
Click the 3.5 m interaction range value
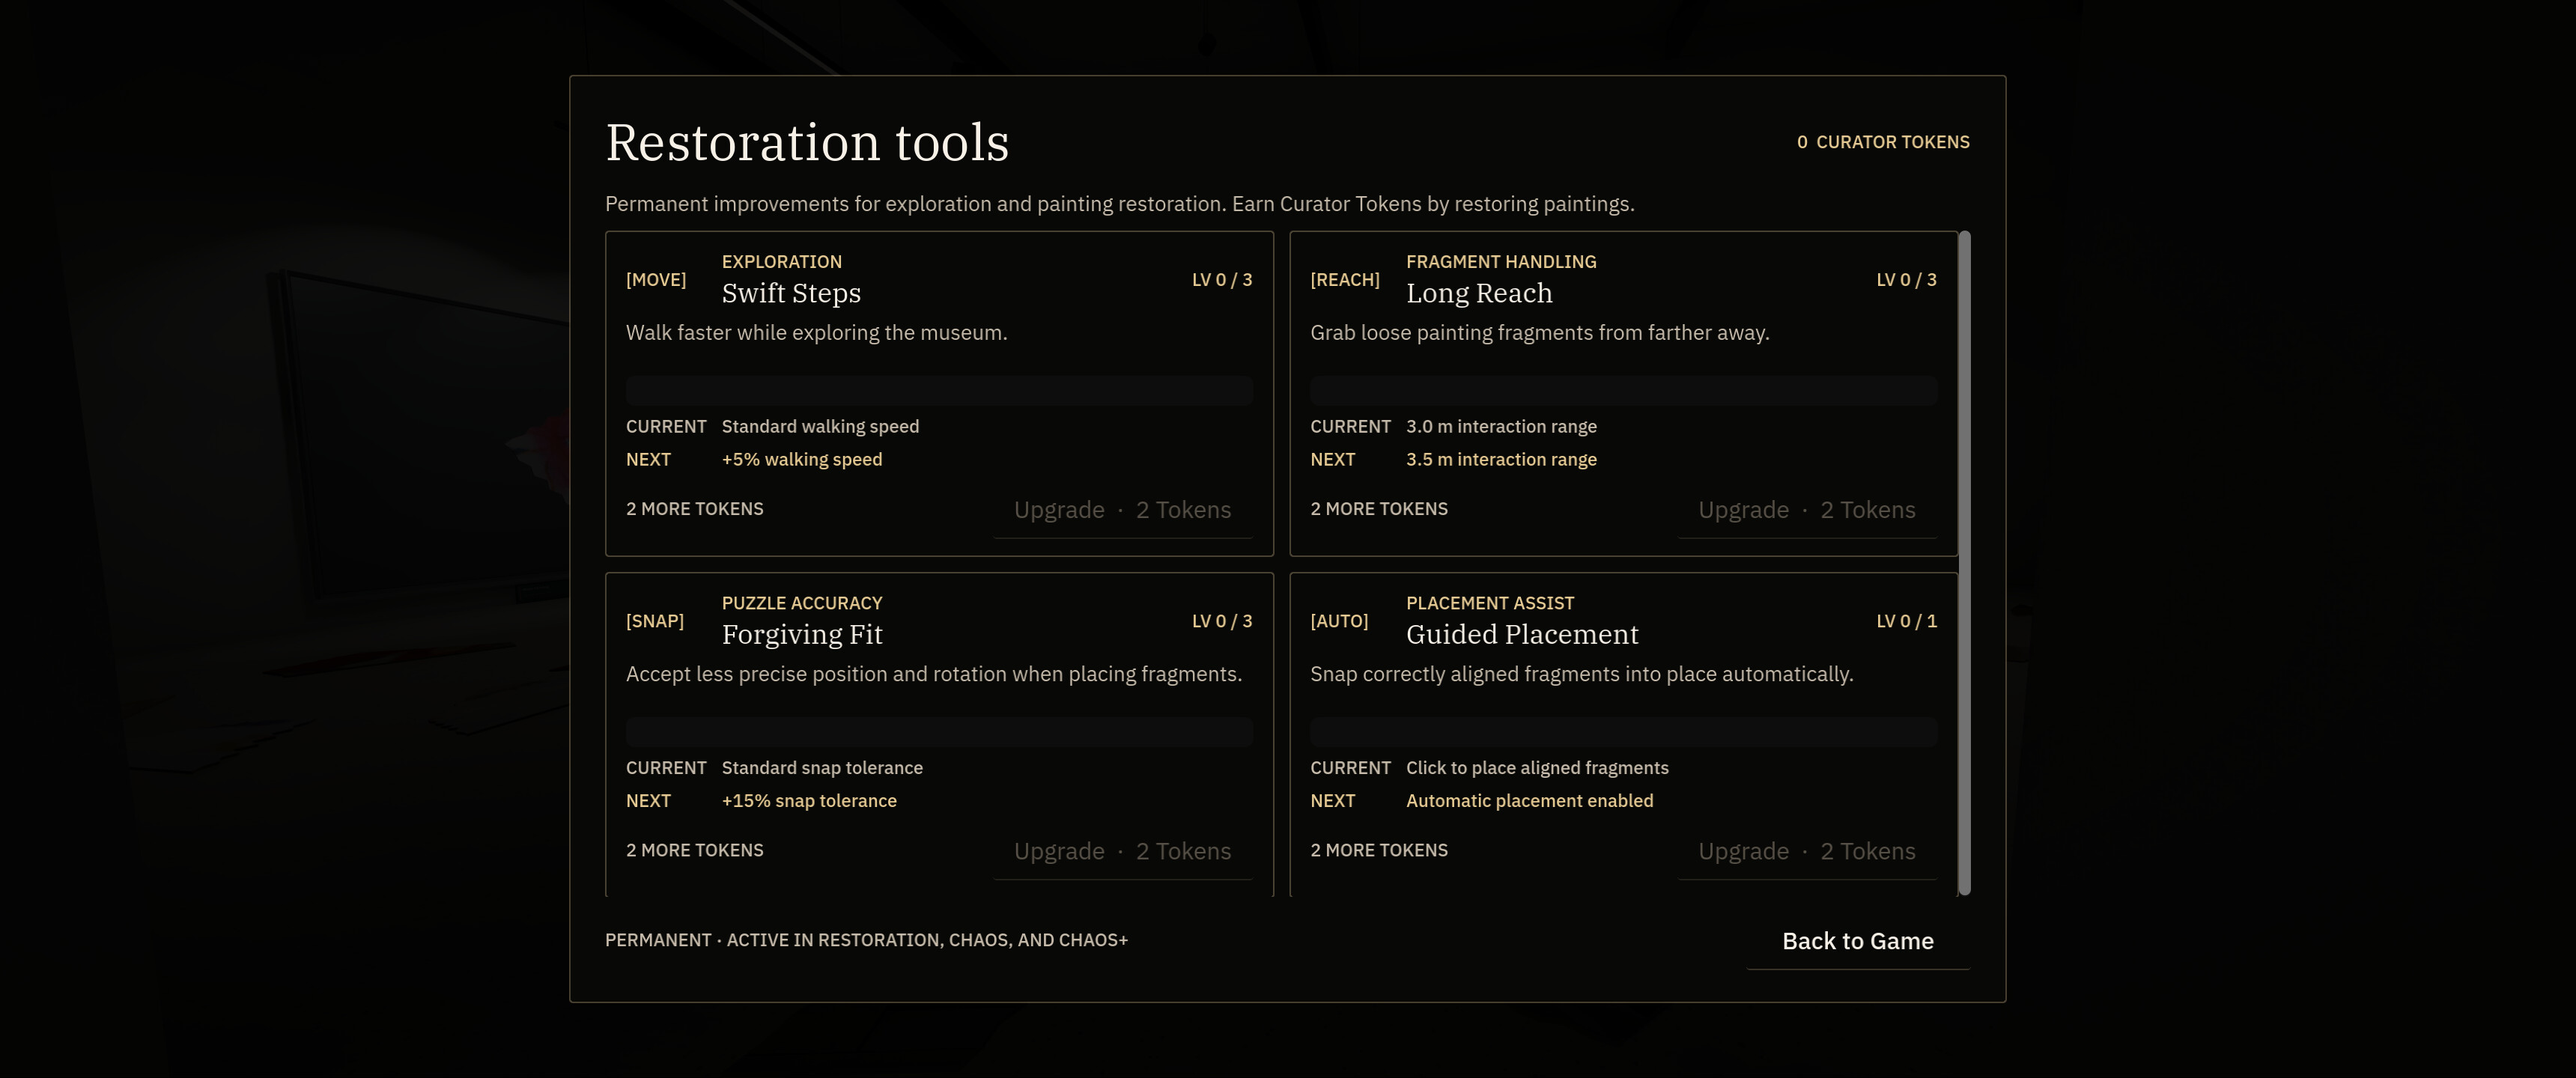[1501, 459]
